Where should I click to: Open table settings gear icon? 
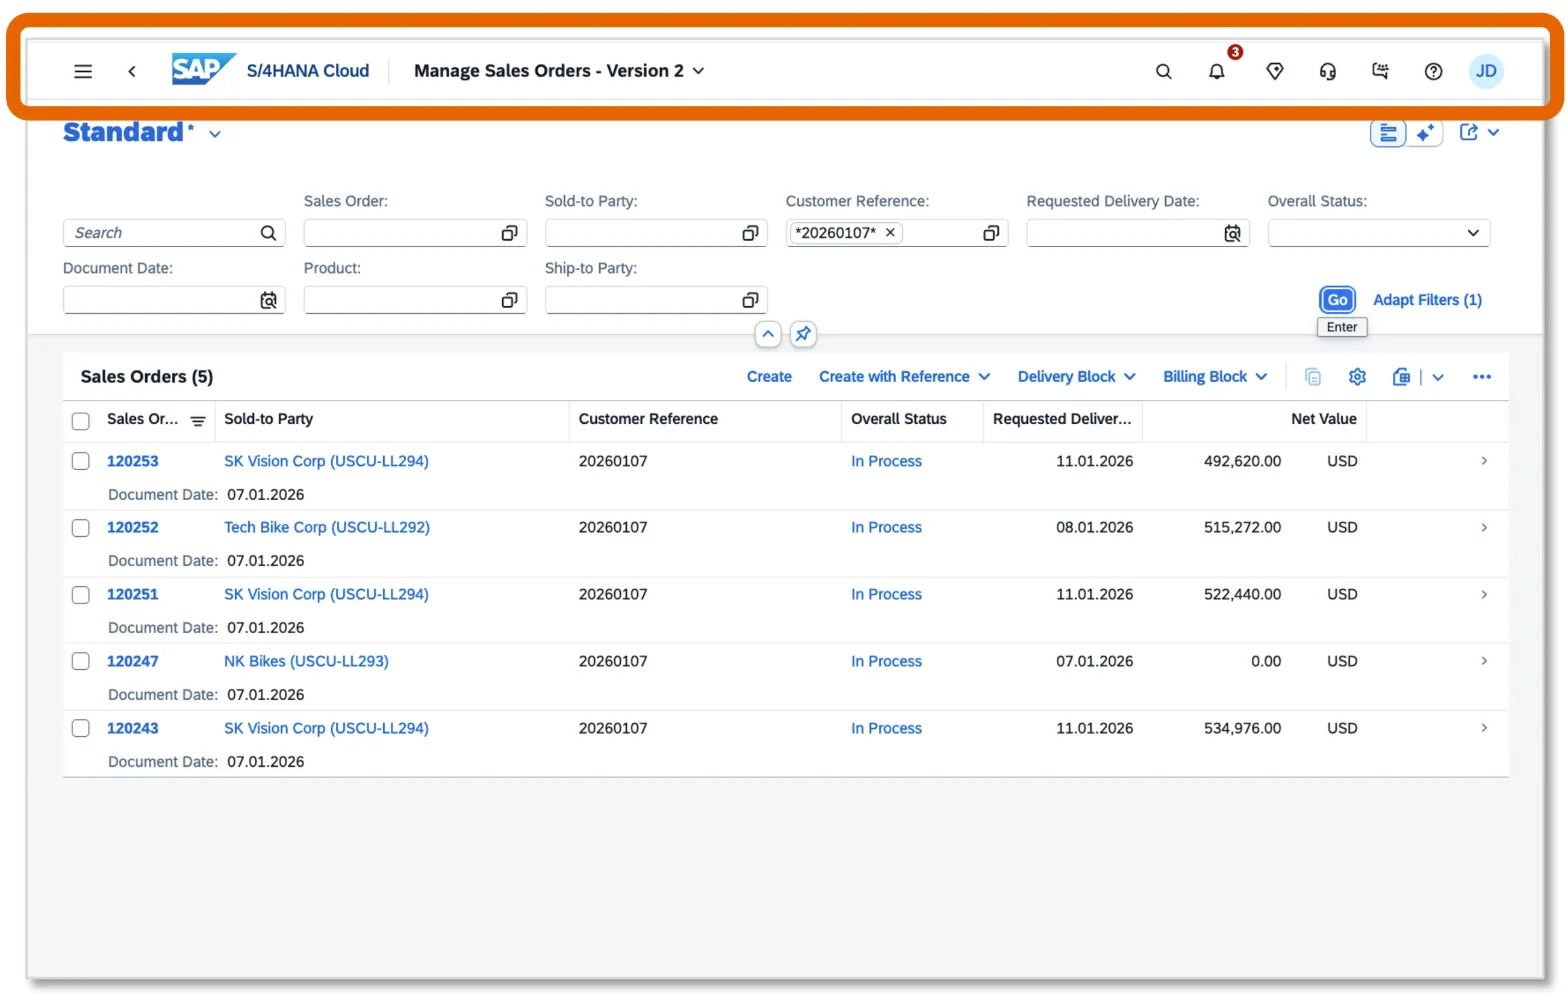(x=1357, y=377)
